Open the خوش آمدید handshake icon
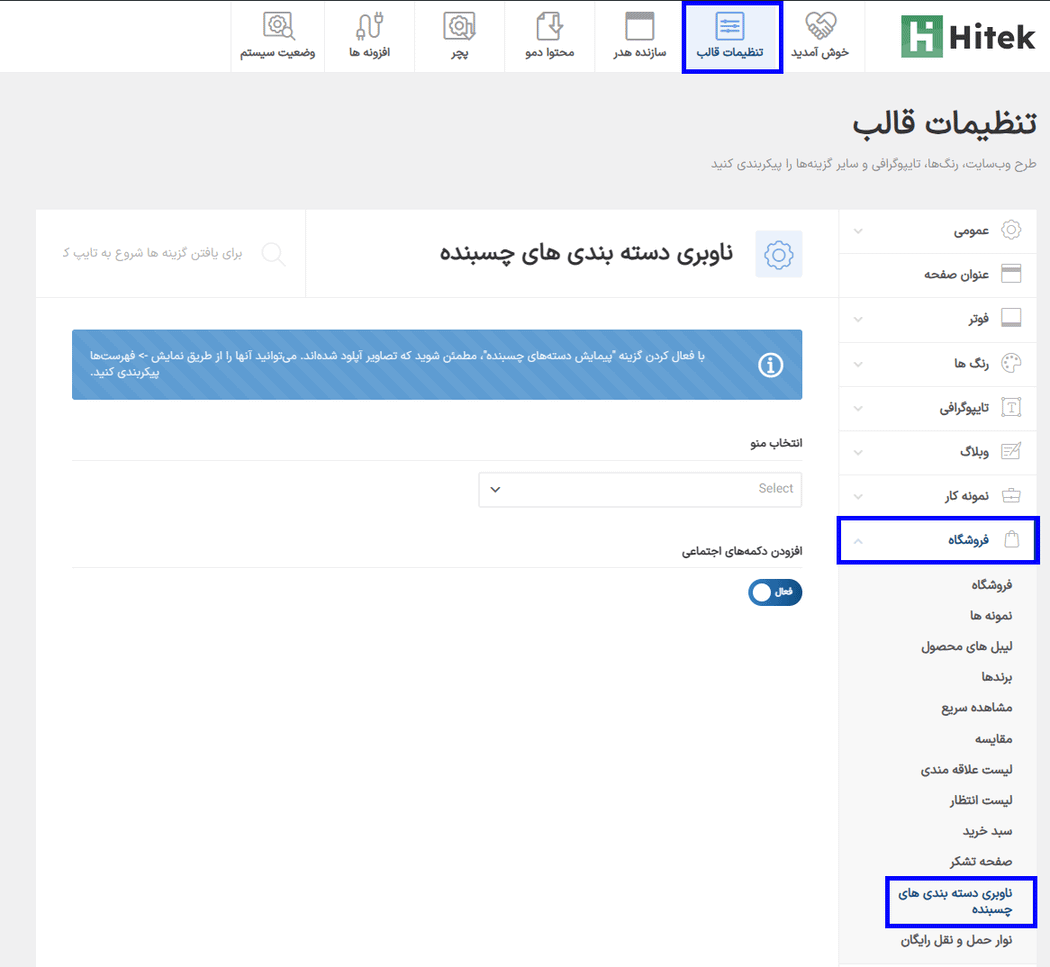Viewport: 1050px width, 967px height. pyautogui.click(x=820, y=26)
